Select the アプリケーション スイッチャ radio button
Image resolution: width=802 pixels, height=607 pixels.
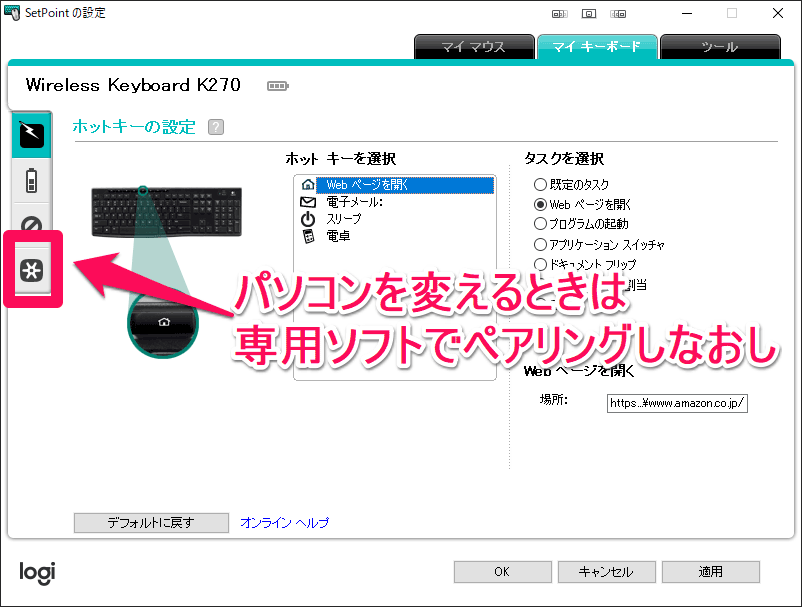pos(541,244)
